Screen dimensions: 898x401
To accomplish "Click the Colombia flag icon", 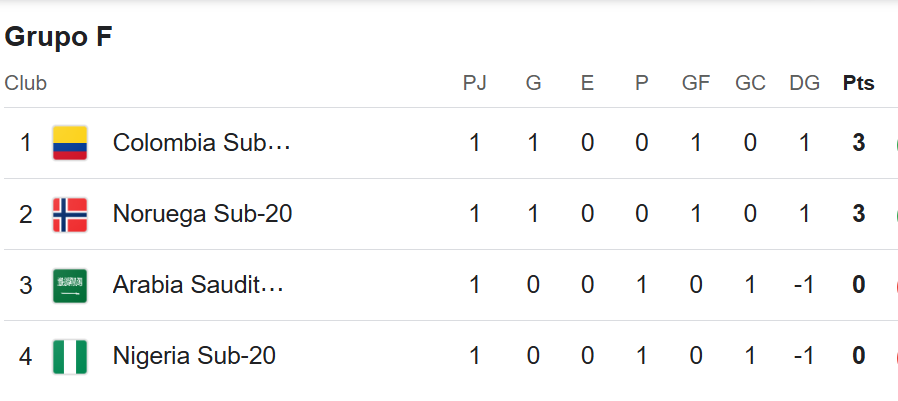I will (x=70, y=143).
